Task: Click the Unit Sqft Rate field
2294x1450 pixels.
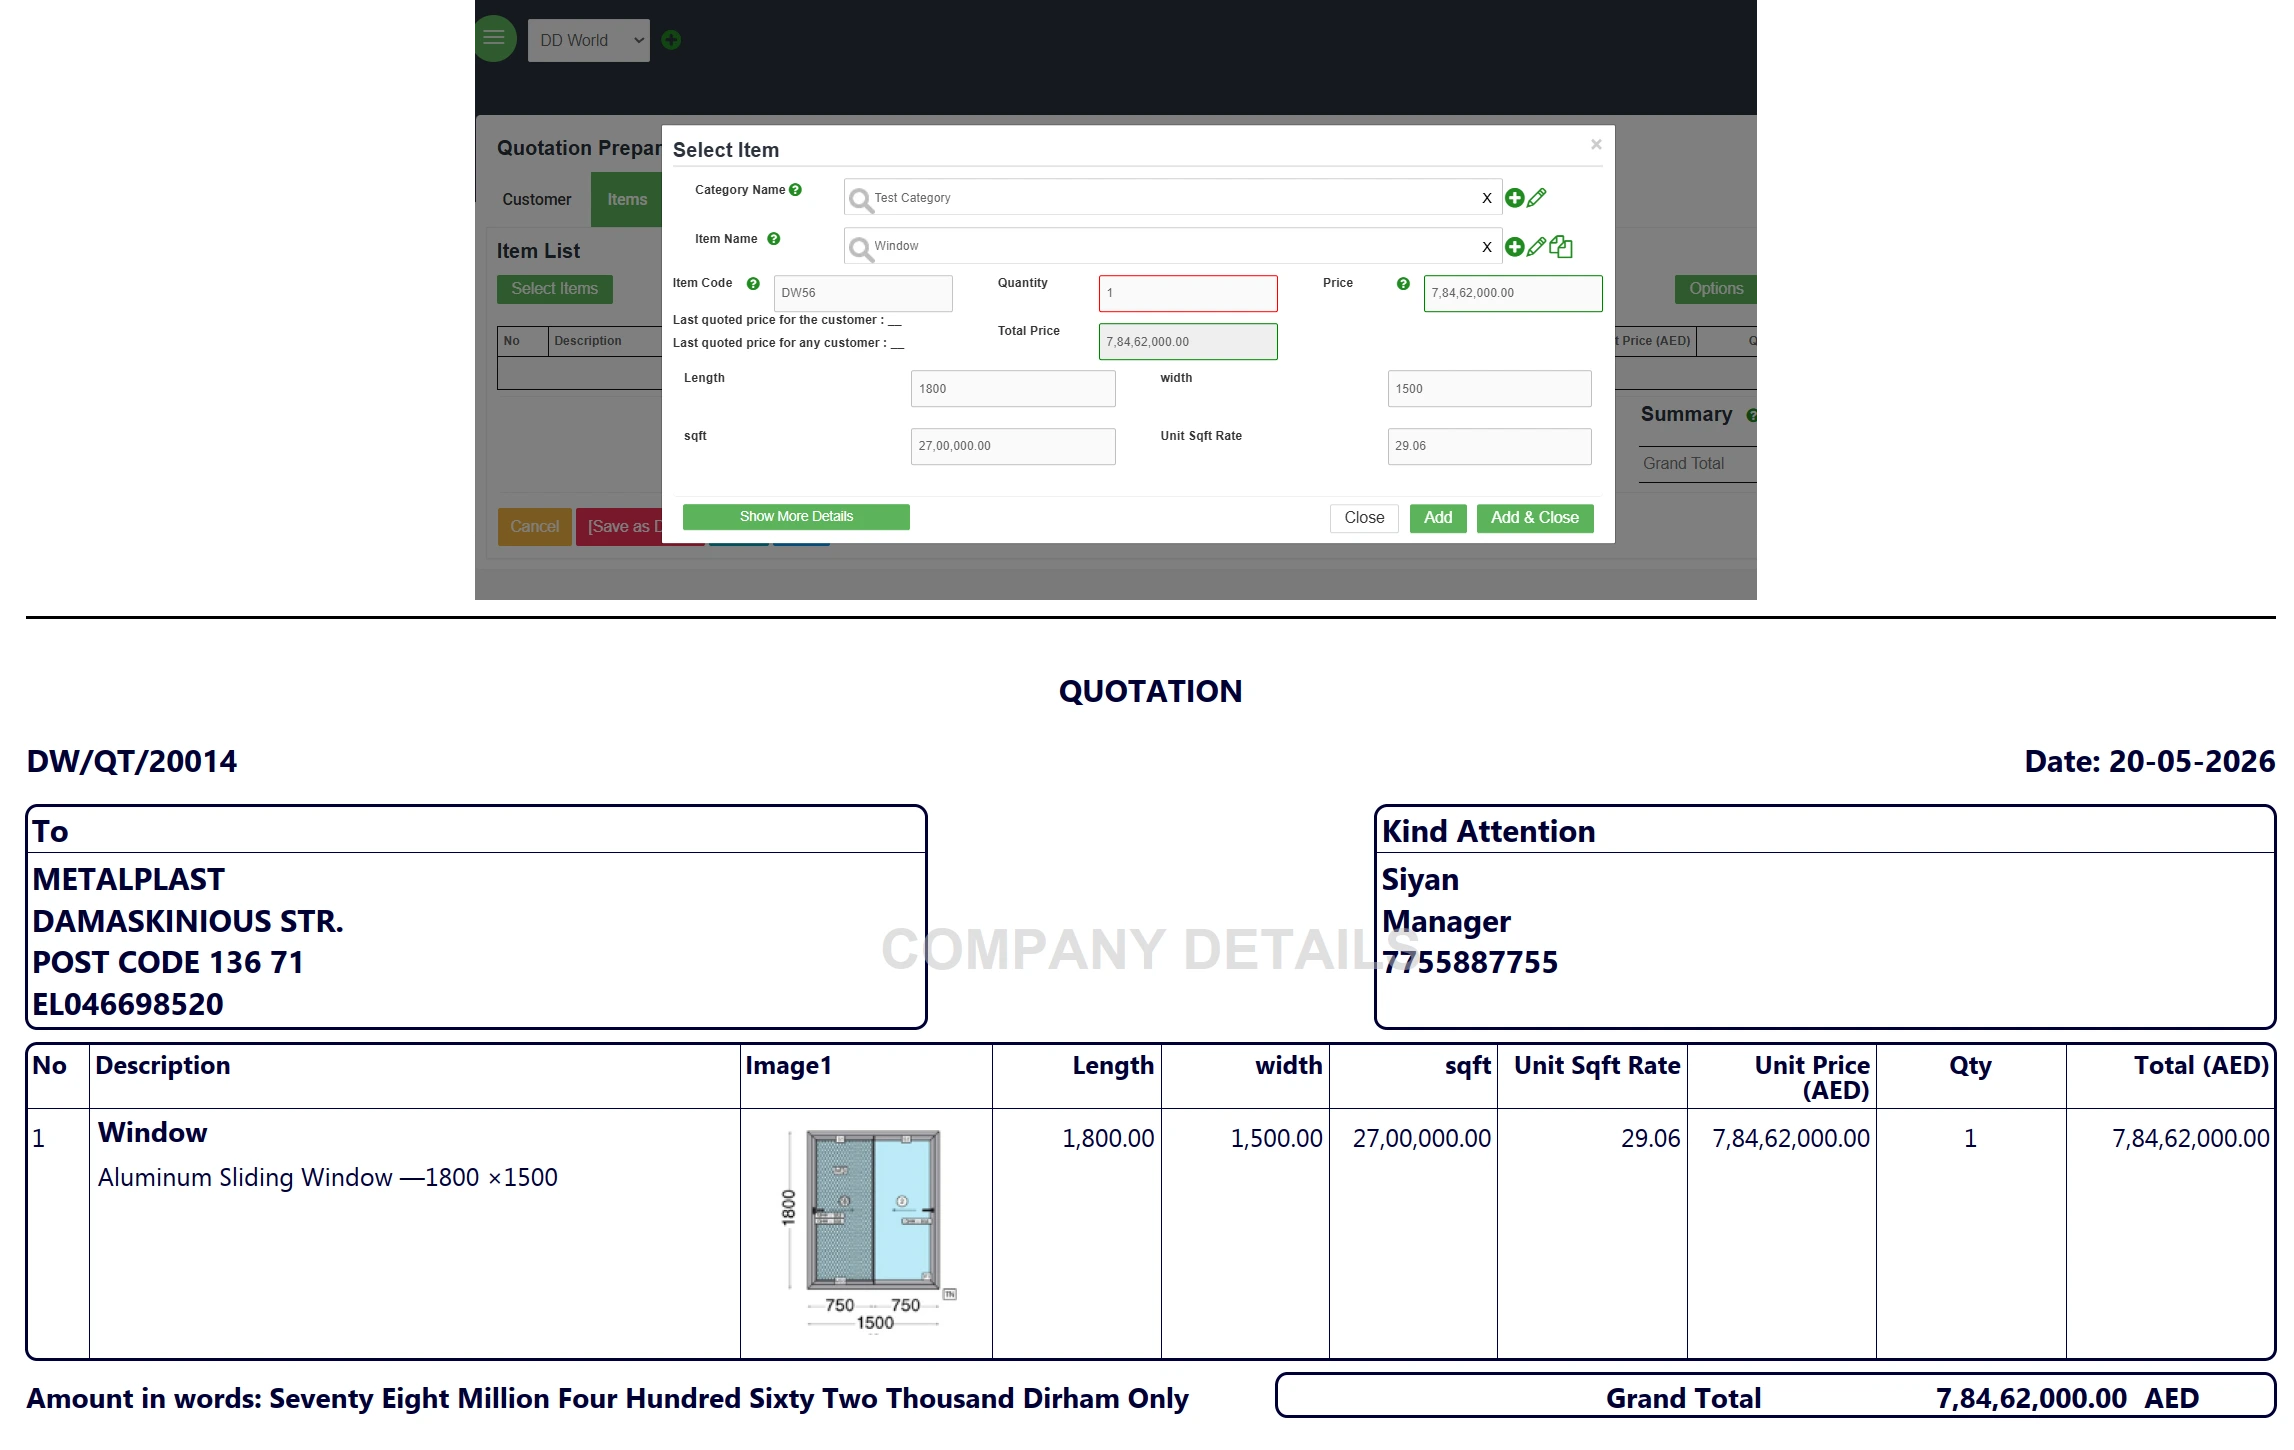Action: [1490, 446]
